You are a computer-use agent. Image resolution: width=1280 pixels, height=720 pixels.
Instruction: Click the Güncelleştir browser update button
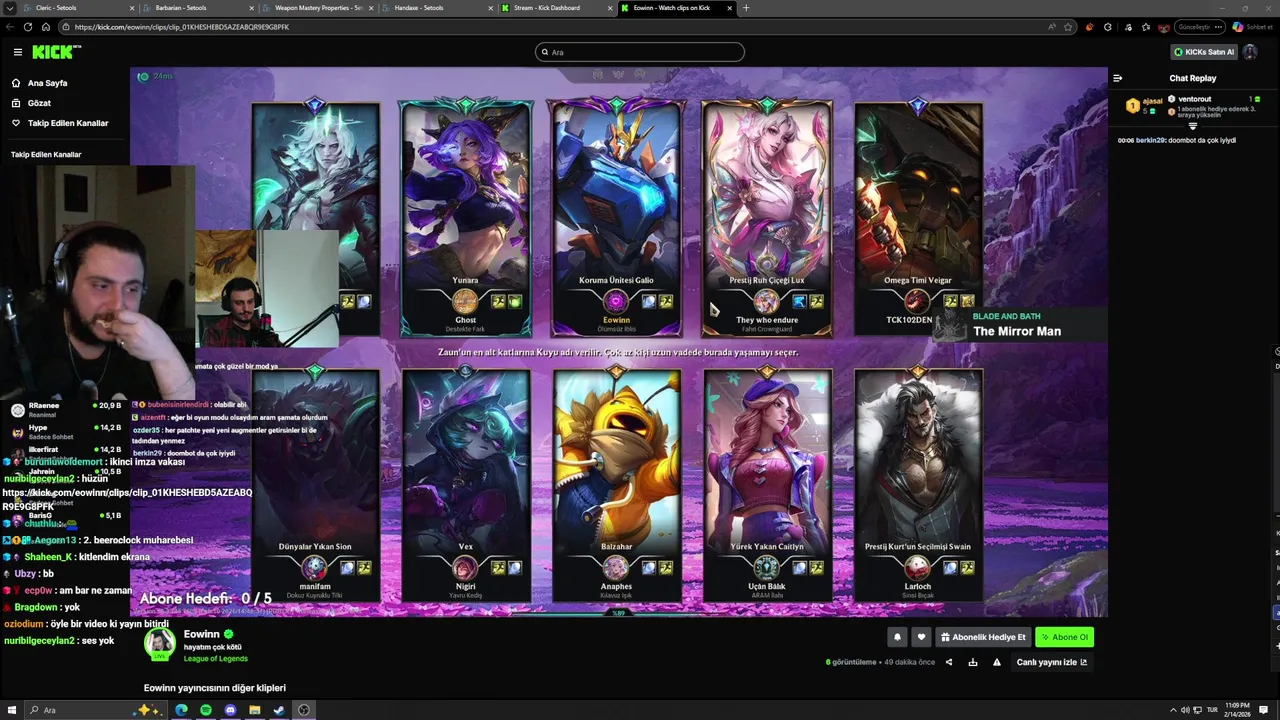pos(1199,27)
